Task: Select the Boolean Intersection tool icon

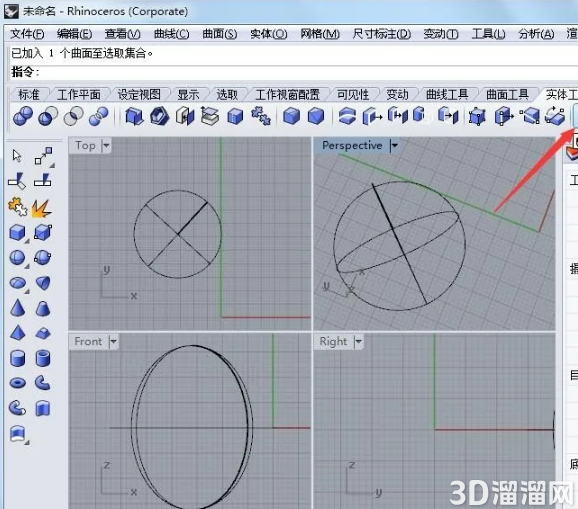Action: (73, 116)
